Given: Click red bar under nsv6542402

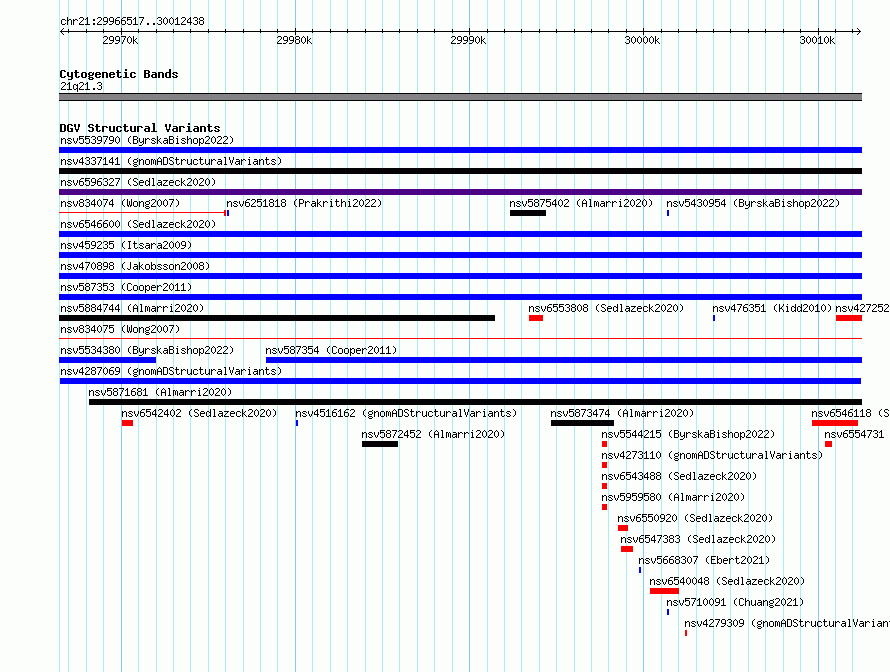Looking at the screenshot, I should (x=127, y=423).
